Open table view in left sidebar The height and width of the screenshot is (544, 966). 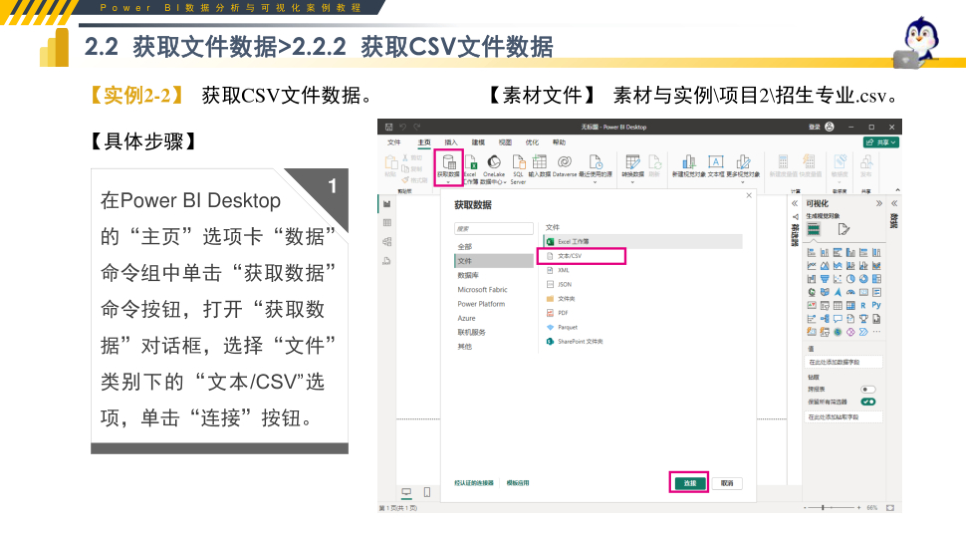click(387, 222)
